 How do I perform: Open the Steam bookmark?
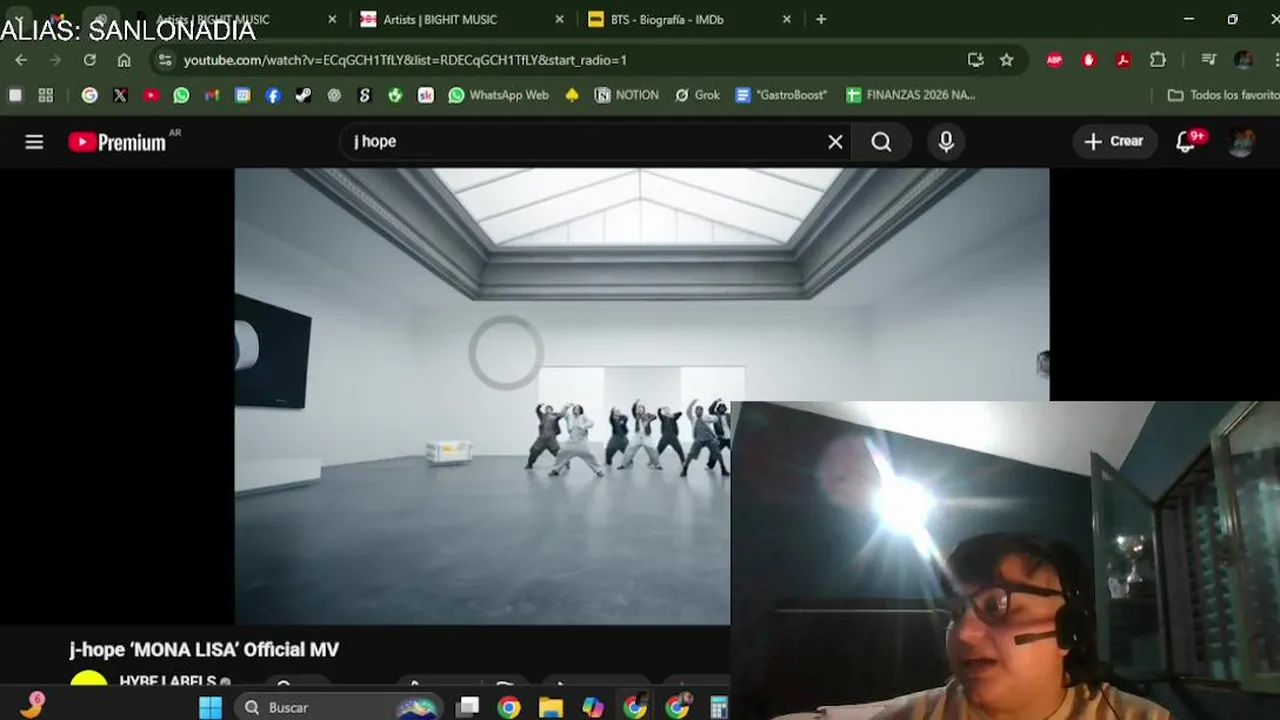pos(303,95)
